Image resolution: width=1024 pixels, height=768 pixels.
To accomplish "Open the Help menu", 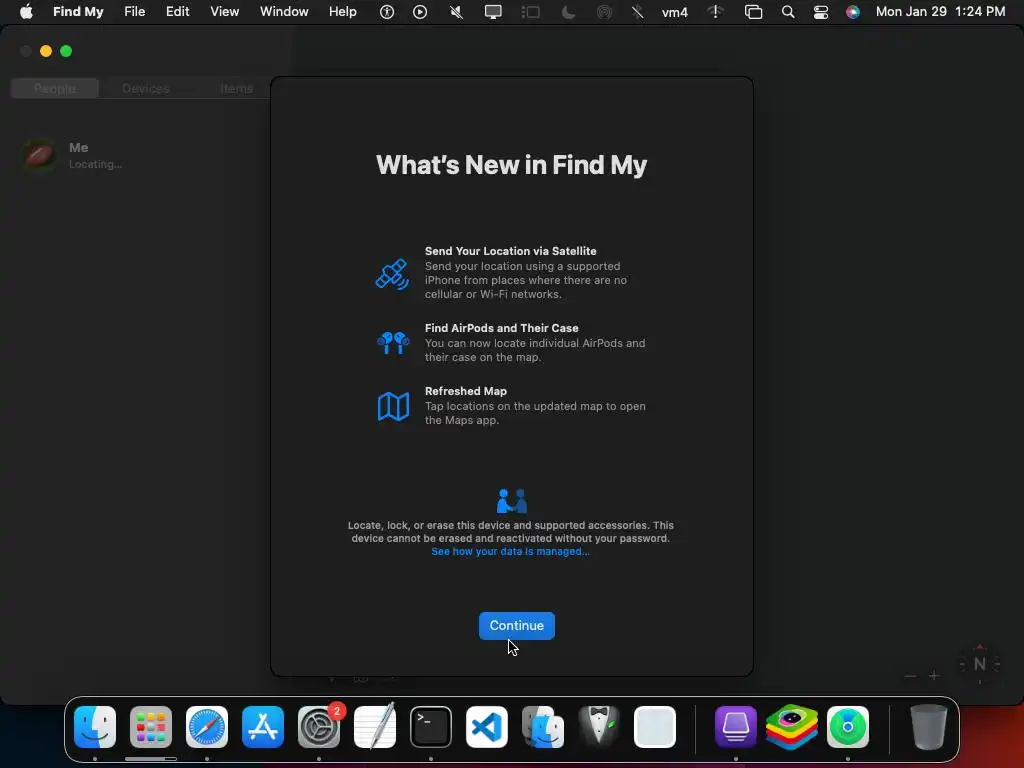I will click(342, 12).
